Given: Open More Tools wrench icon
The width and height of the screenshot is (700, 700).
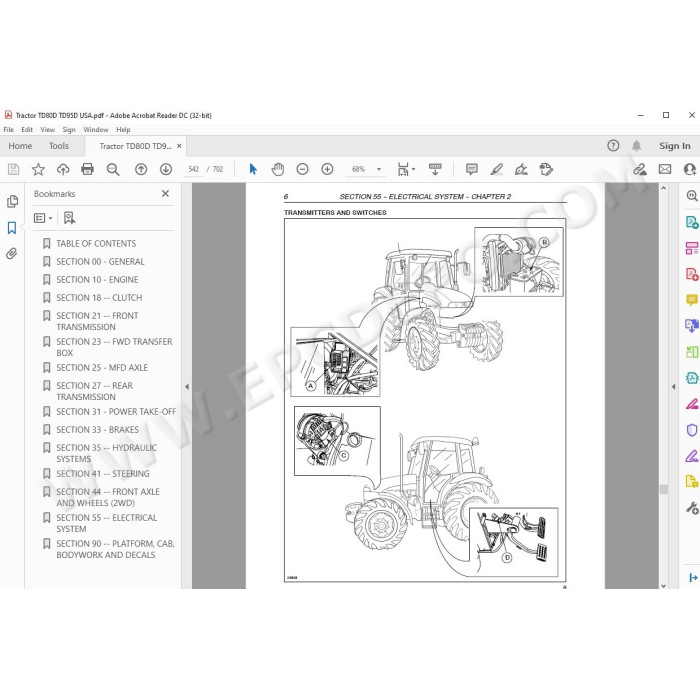Looking at the screenshot, I should pyautogui.click(x=692, y=508).
